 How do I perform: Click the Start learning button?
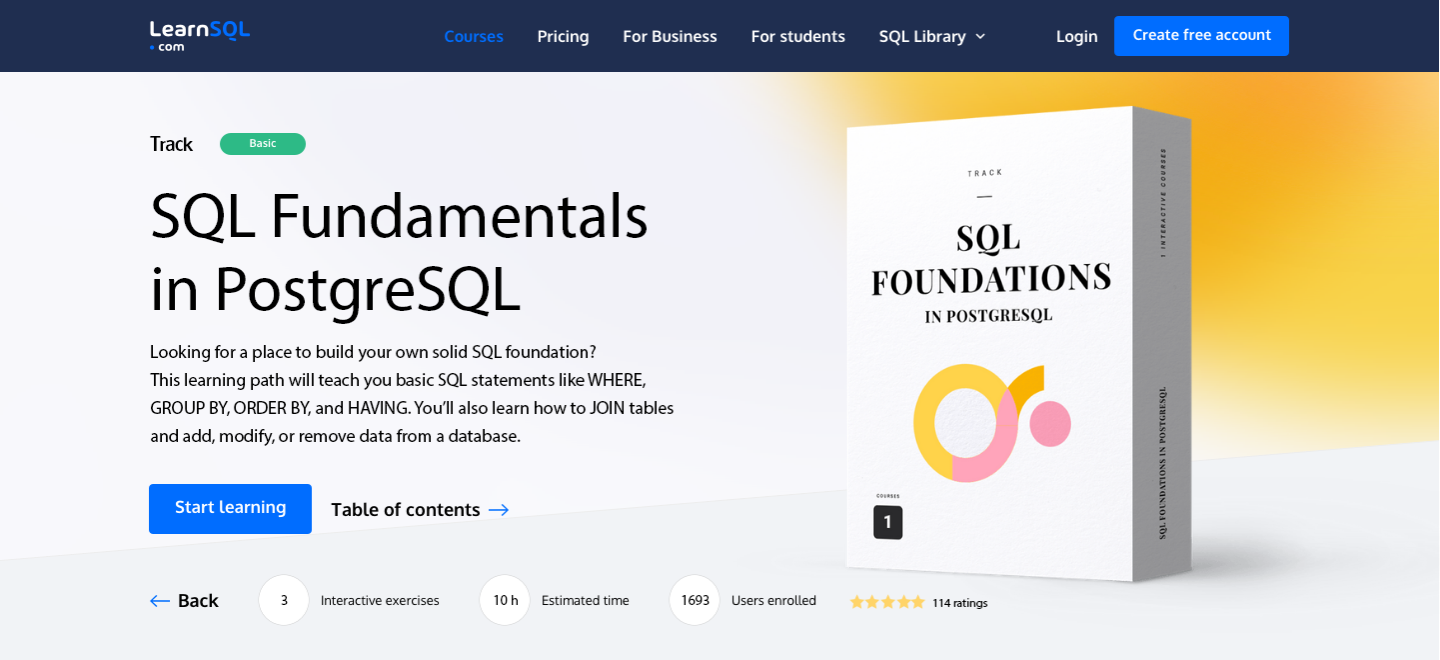pyautogui.click(x=230, y=509)
